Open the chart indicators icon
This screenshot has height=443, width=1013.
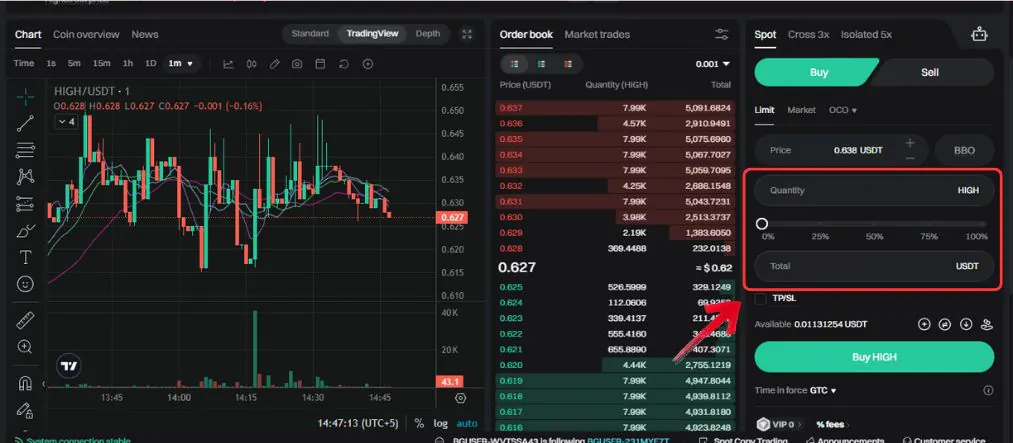pyautogui.click(x=228, y=64)
